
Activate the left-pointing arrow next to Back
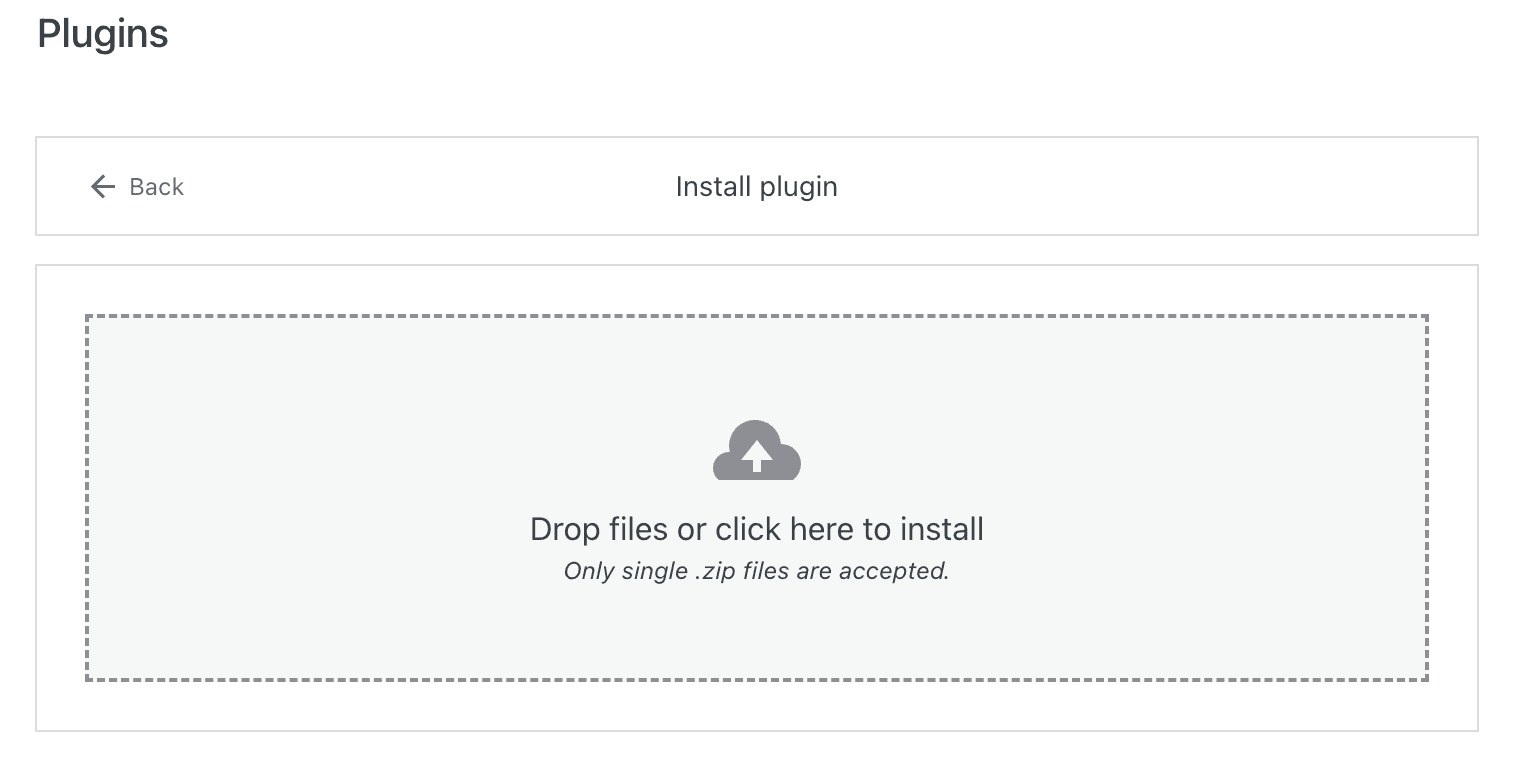tap(102, 187)
